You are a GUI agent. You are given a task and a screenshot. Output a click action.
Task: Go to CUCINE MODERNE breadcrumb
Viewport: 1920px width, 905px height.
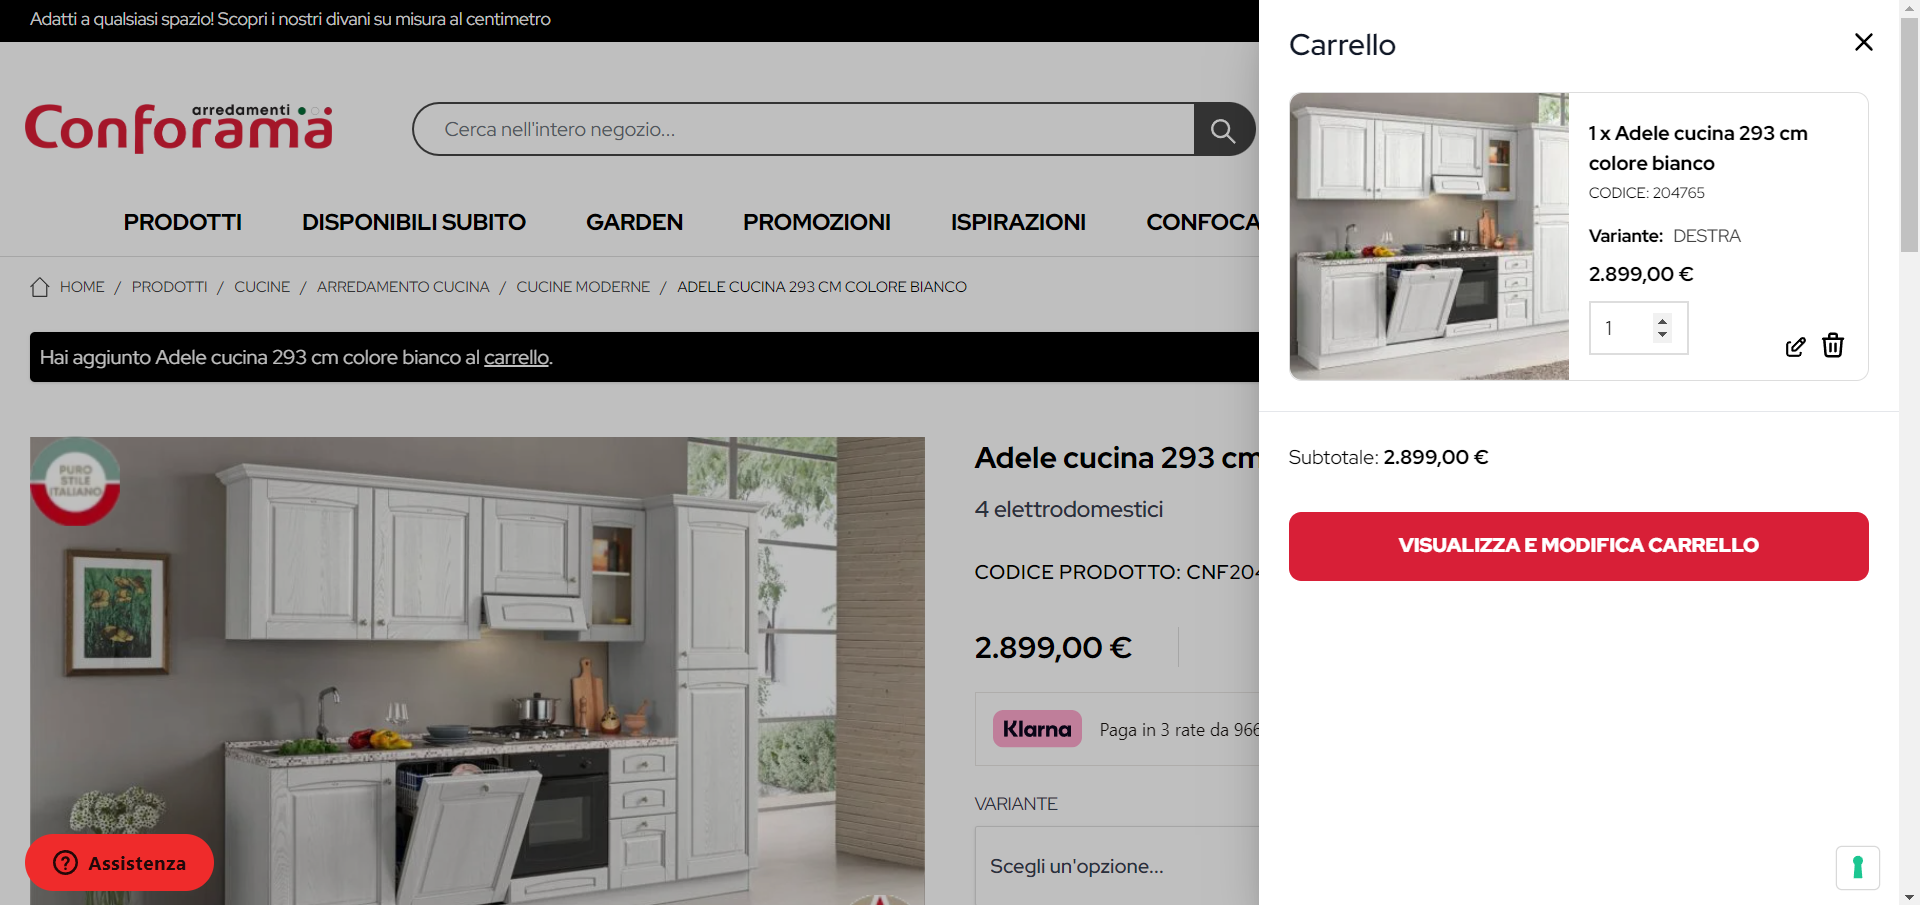pos(583,287)
